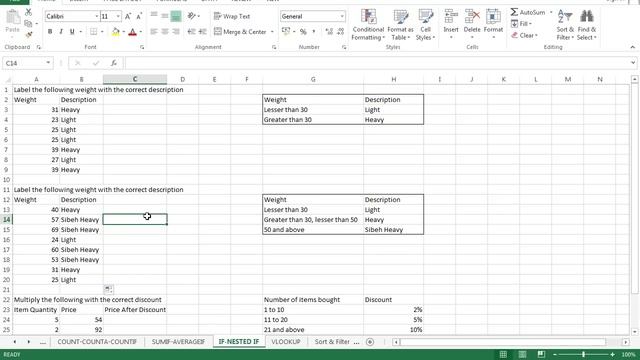The image size is (640, 360).
Task: Open Find & Select menu
Action: (587, 25)
